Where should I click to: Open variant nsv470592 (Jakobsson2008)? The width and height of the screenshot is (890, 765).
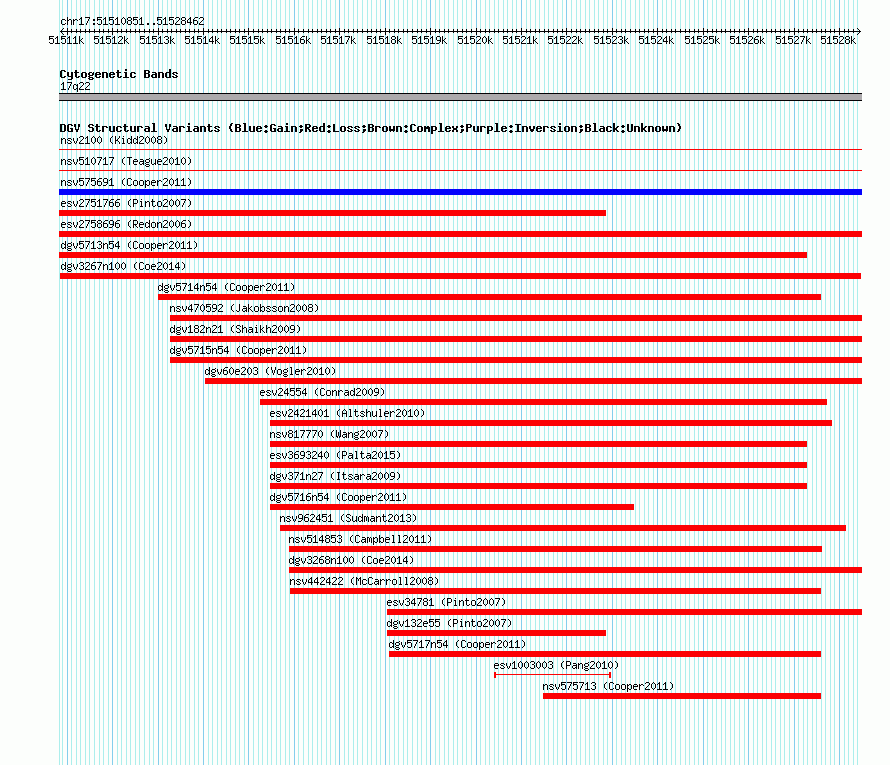[244, 308]
